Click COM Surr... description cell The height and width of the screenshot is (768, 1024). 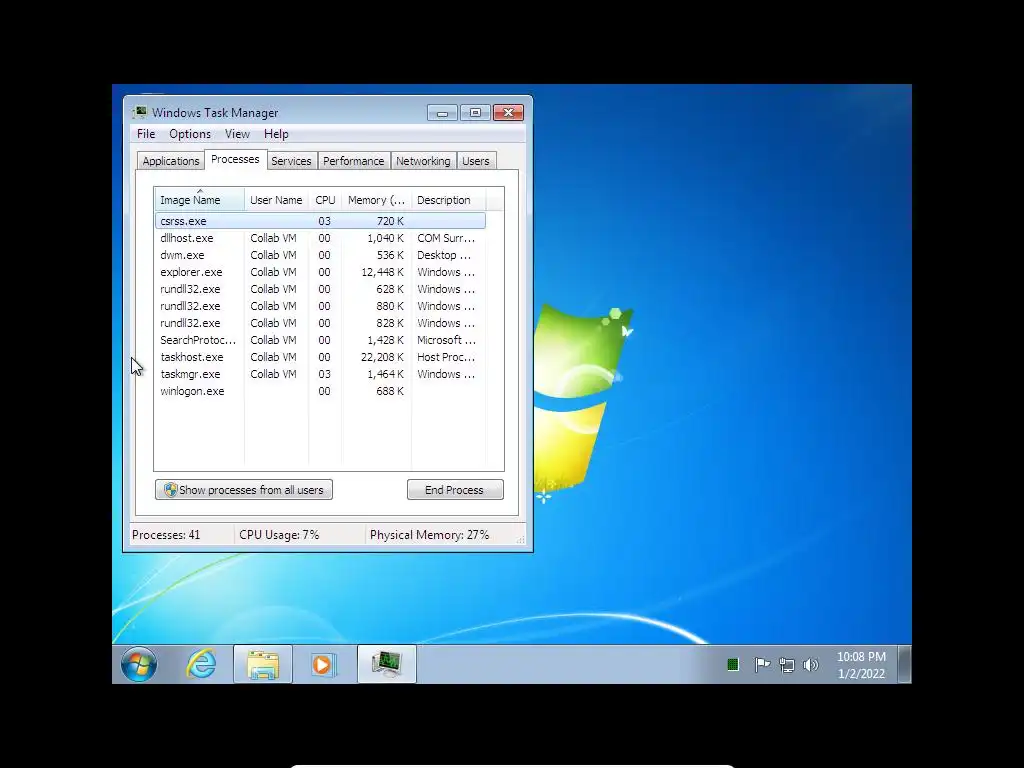[446, 238]
